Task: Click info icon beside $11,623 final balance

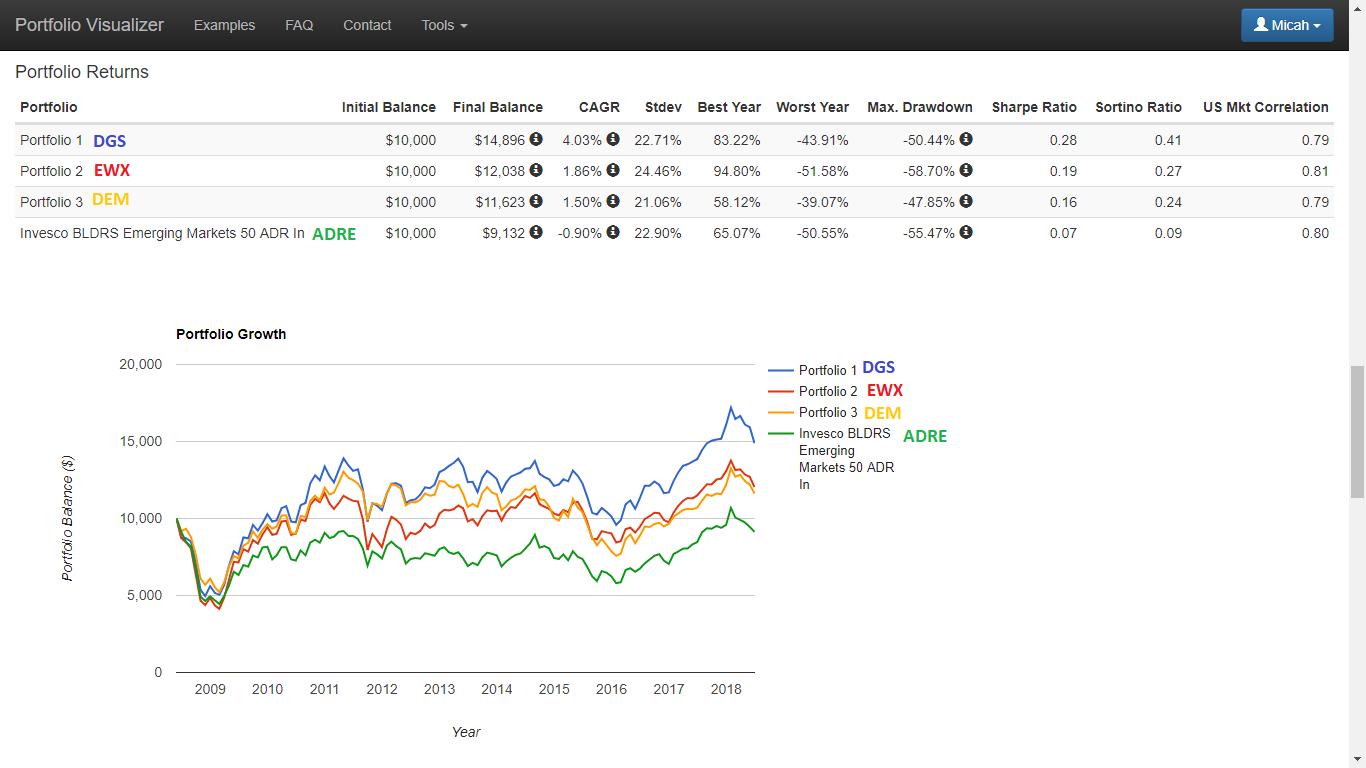Action: pyautogui.click(x=536, y=201)
